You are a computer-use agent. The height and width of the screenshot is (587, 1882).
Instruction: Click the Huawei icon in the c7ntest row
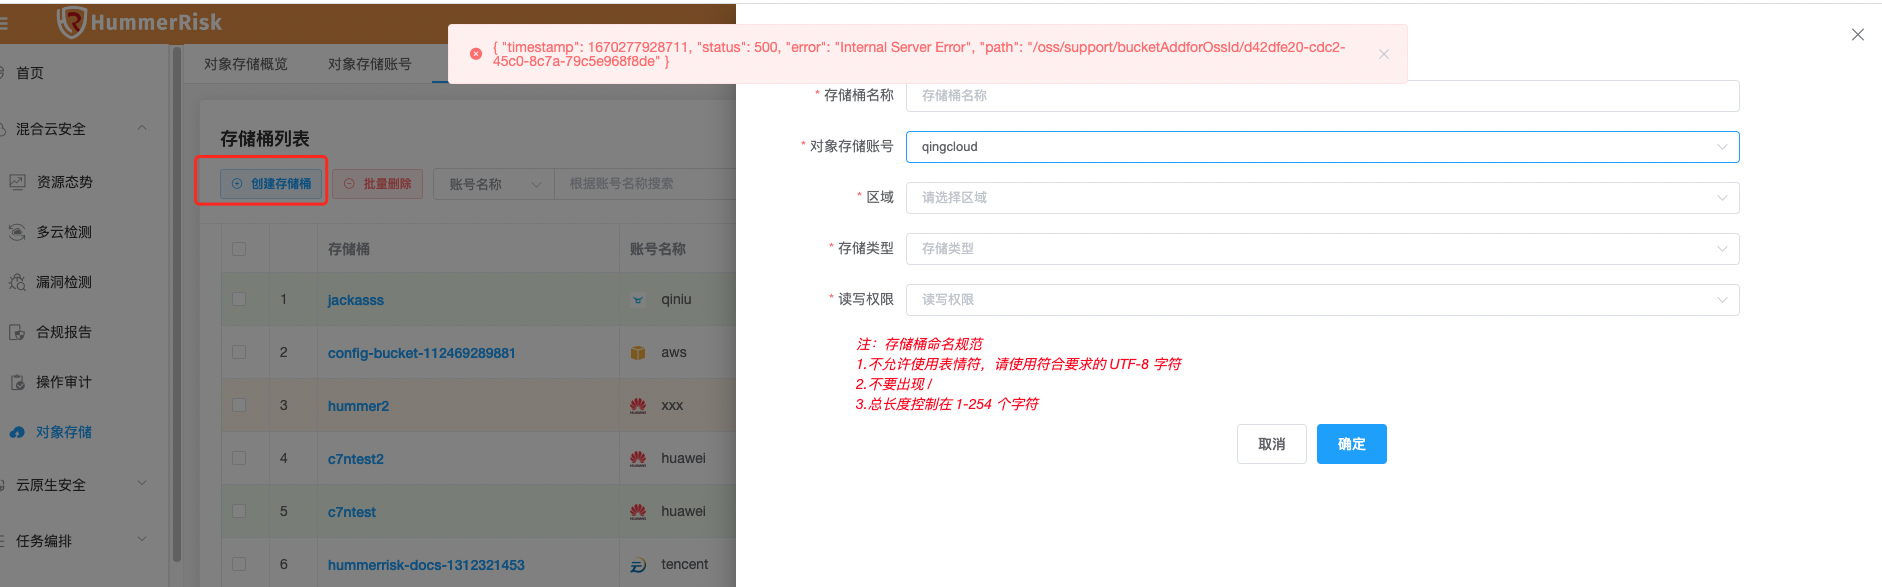638,511
